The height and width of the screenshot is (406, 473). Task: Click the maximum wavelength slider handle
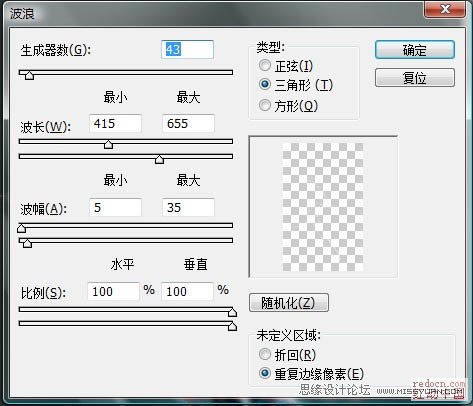coord(159,159)
